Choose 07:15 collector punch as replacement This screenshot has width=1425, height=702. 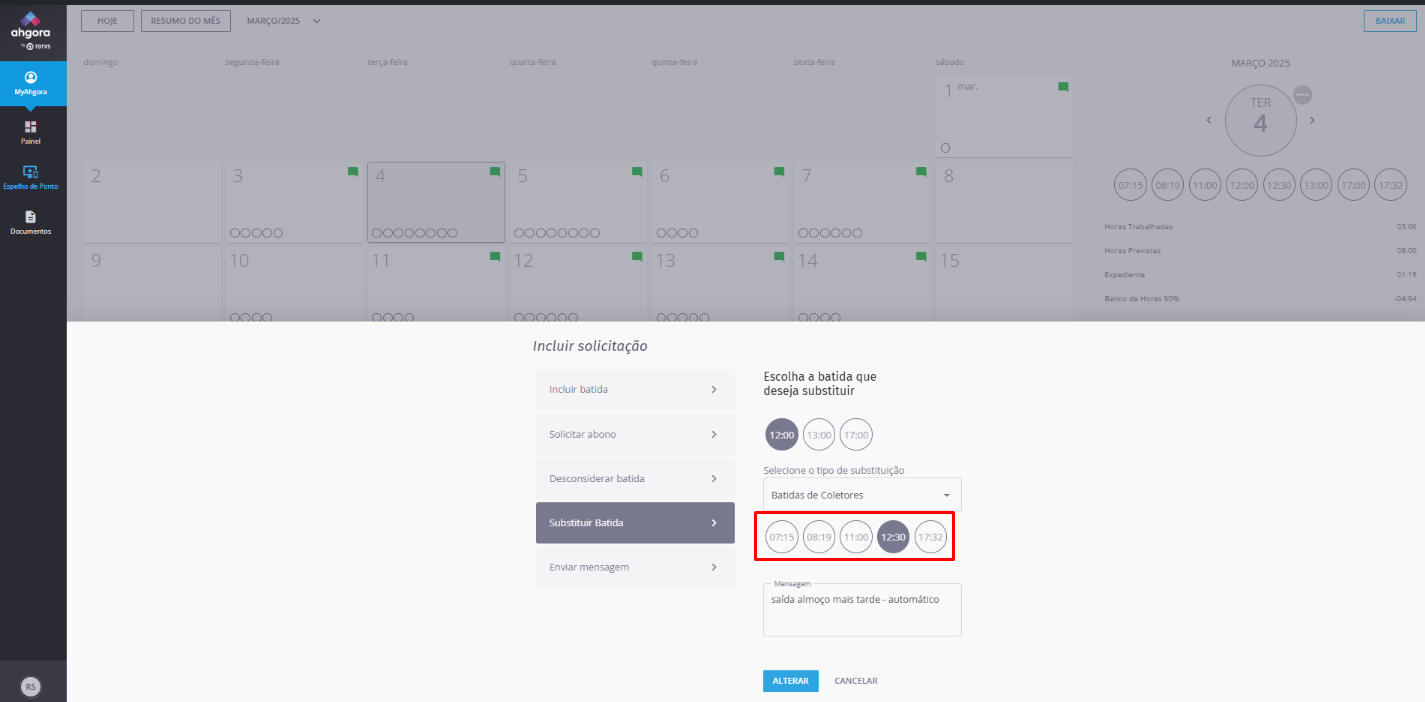tap(782, 537)
